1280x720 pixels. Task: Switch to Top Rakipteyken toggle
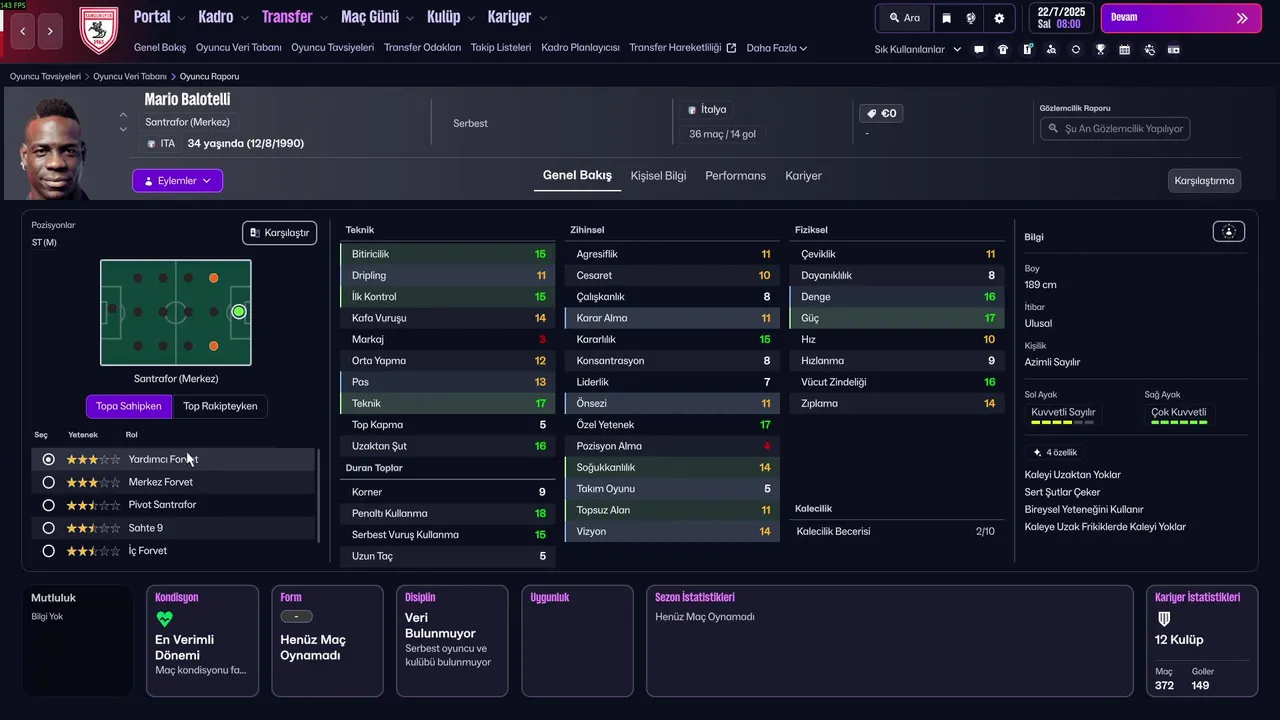(220, 406)
